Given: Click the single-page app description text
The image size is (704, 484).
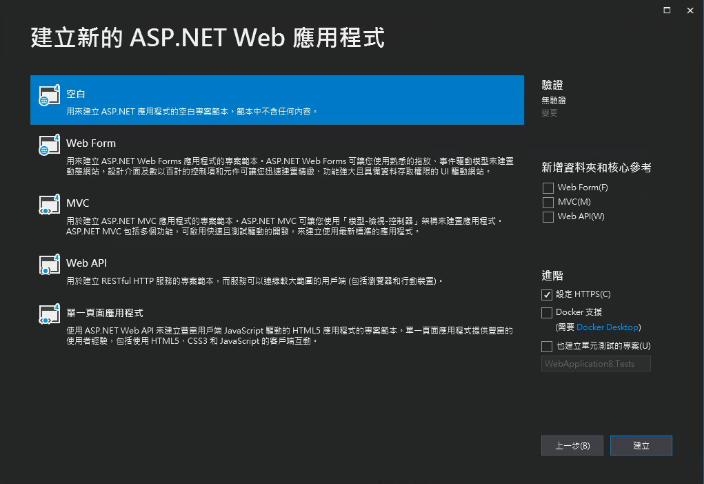Looking at the screenshot, I should [x=290, y=336].
